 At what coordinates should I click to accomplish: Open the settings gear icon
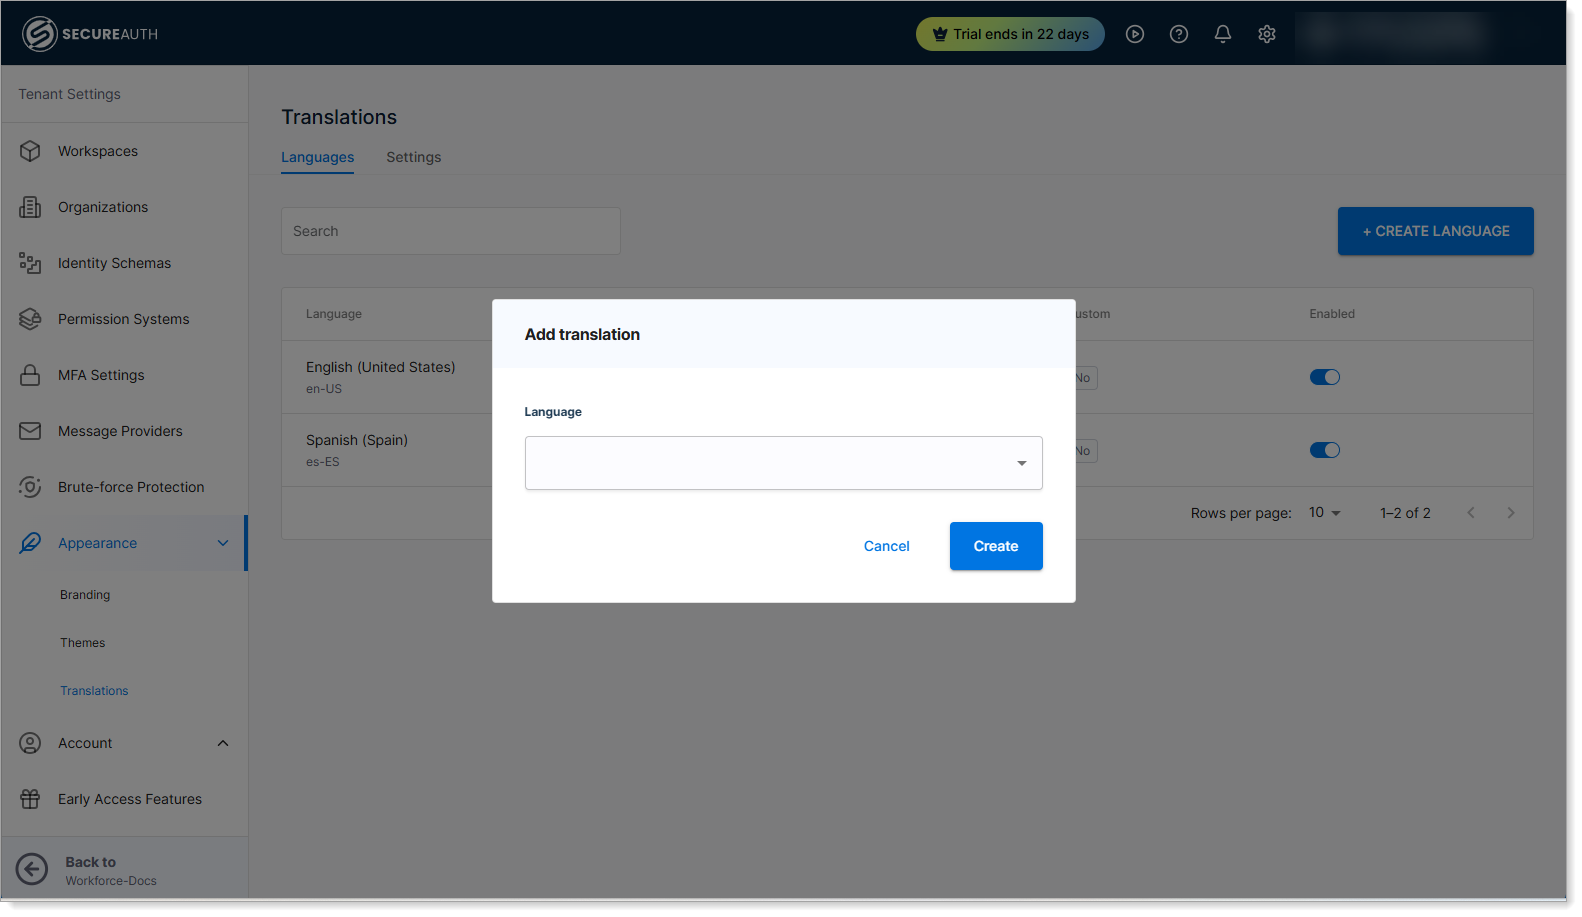pos(1266,34)
